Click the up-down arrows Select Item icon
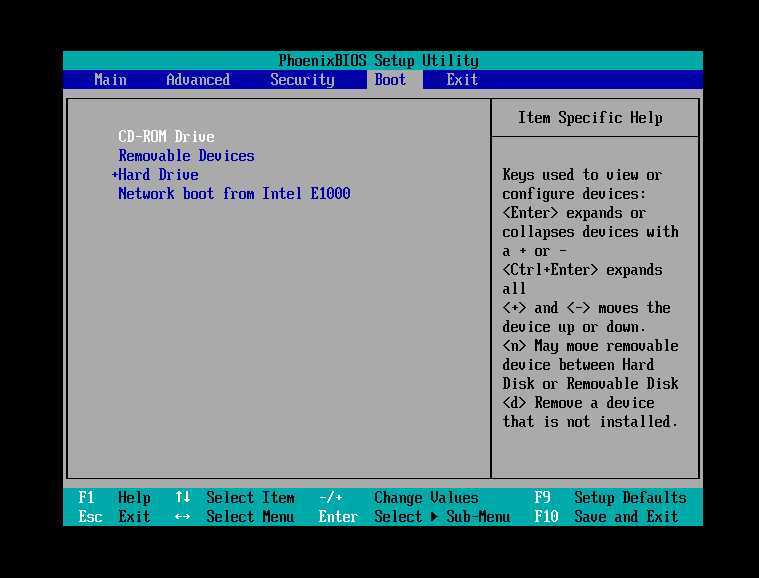This screenshot has height=578, width=759. [182, 497]
